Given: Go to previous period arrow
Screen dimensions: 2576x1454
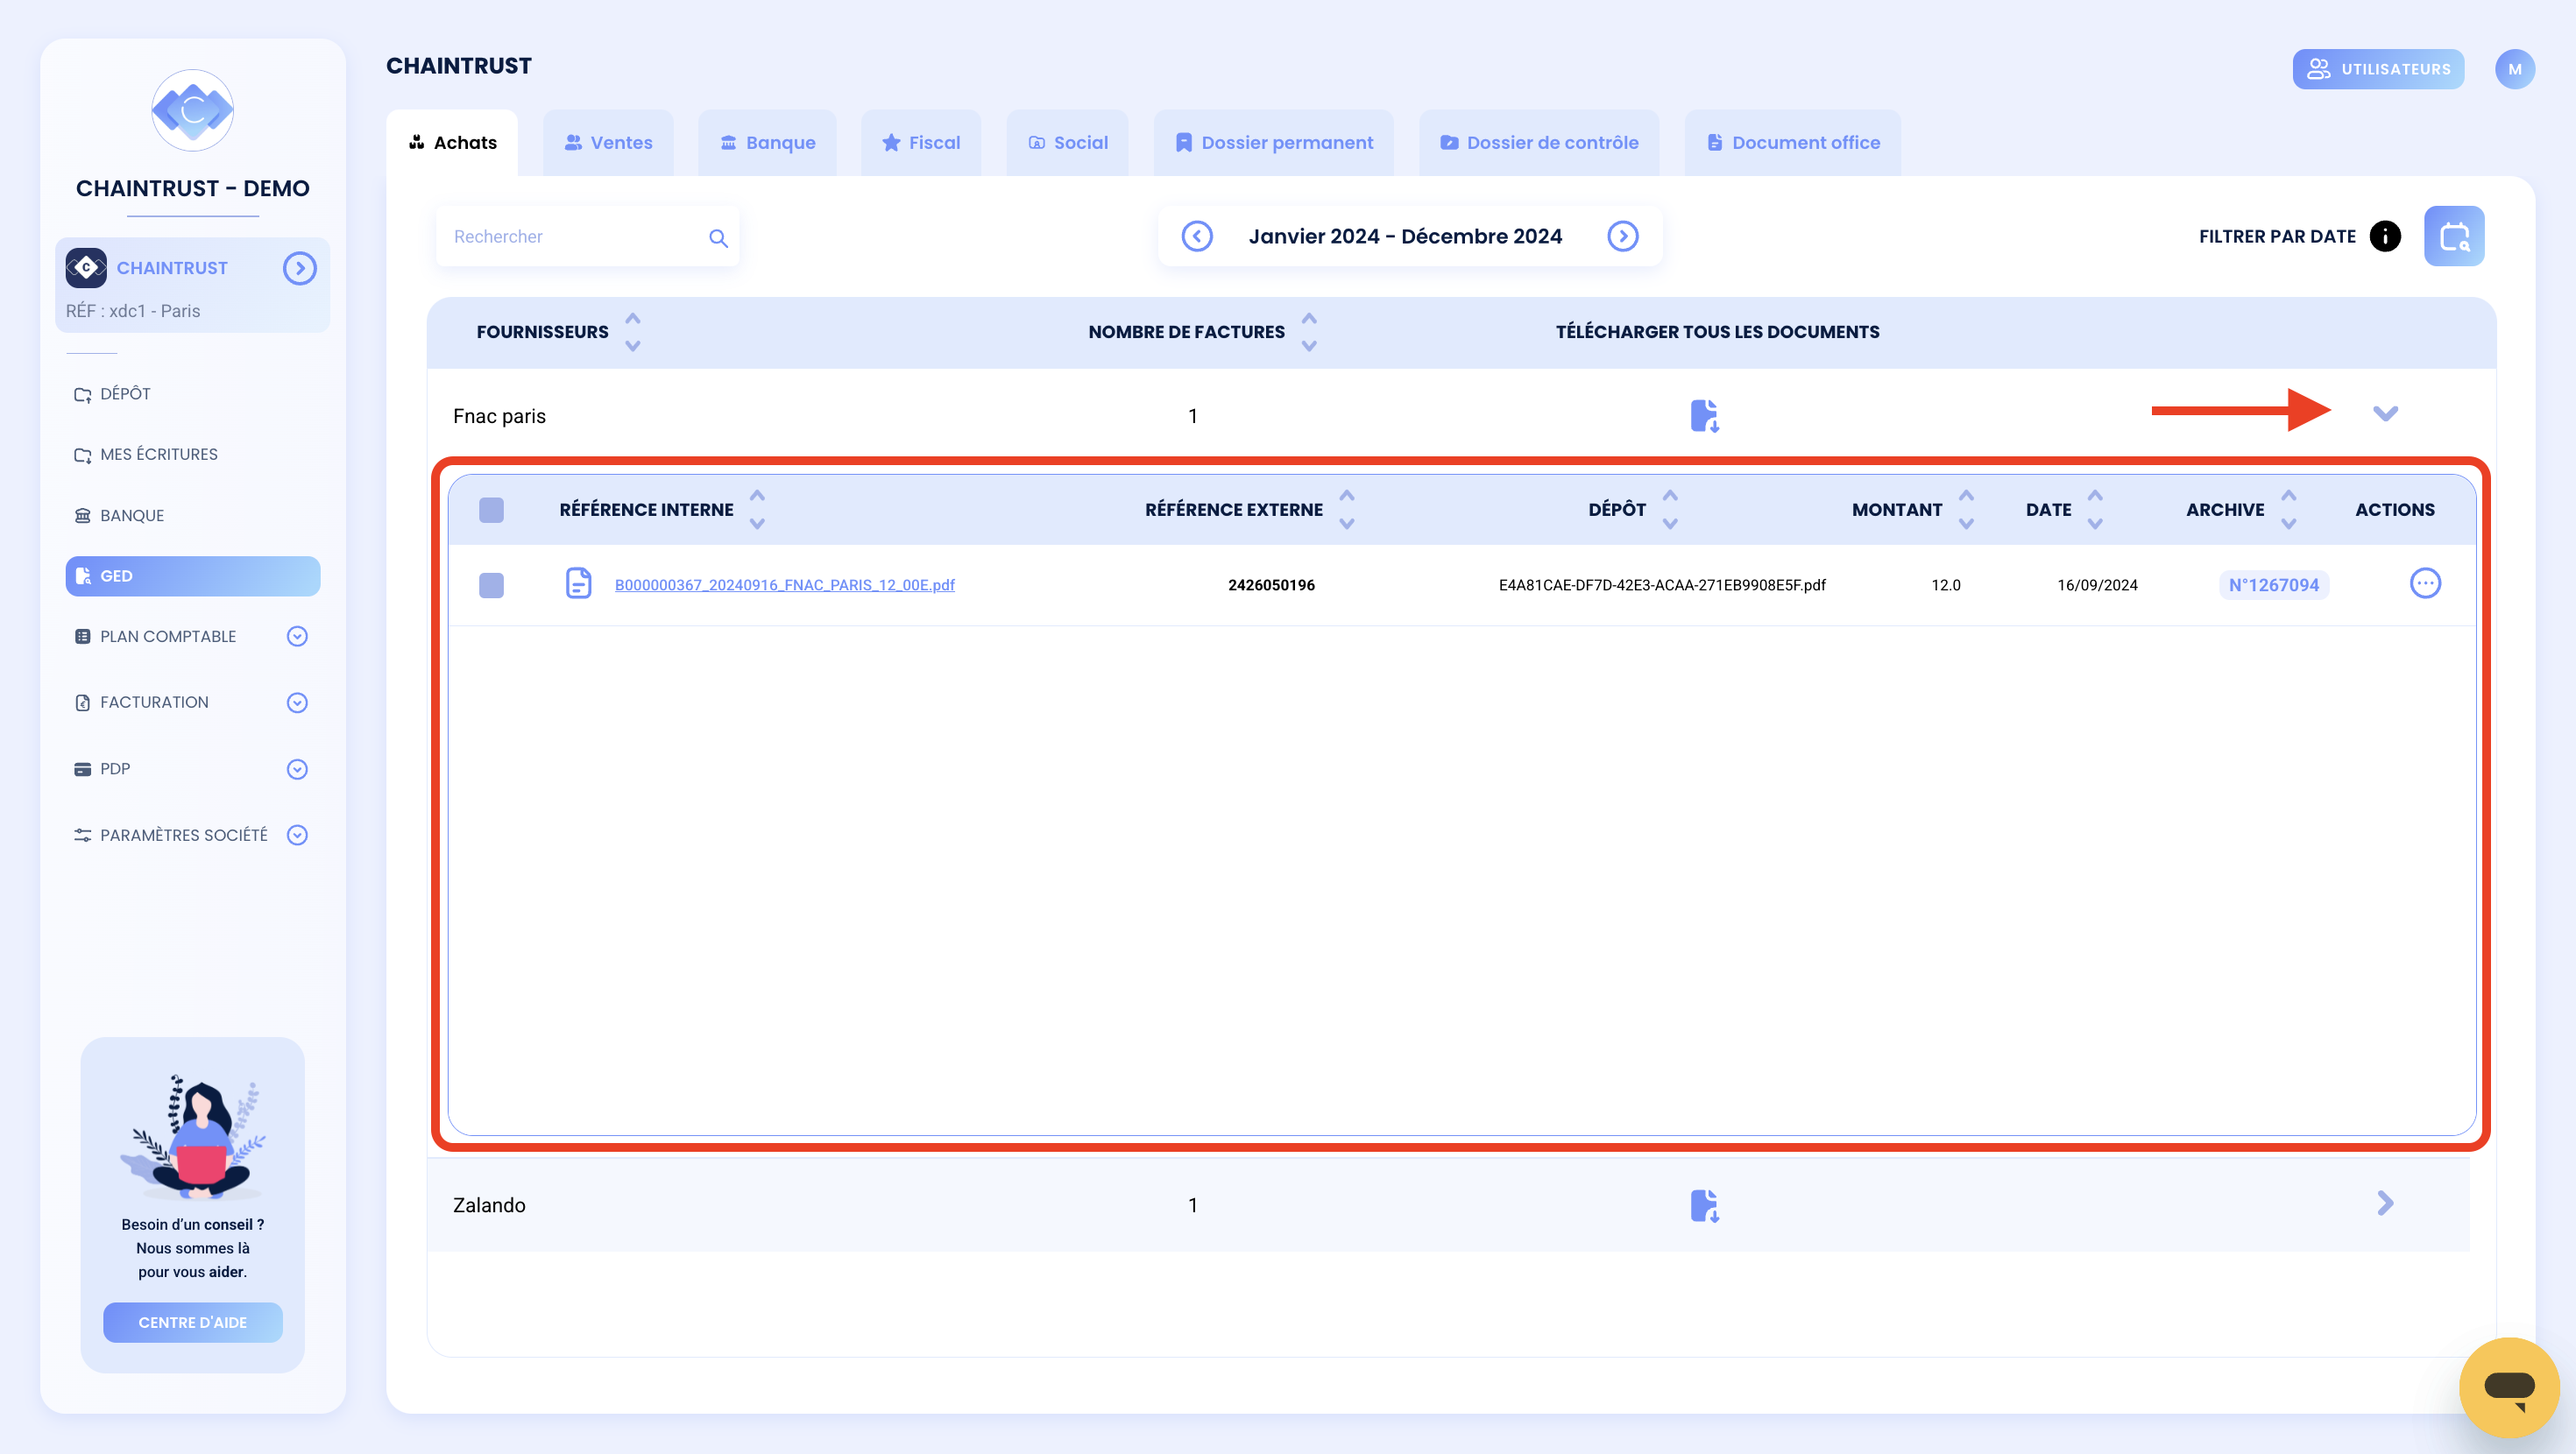Looking at the screenshot, I should click(x=1197, y=236).
